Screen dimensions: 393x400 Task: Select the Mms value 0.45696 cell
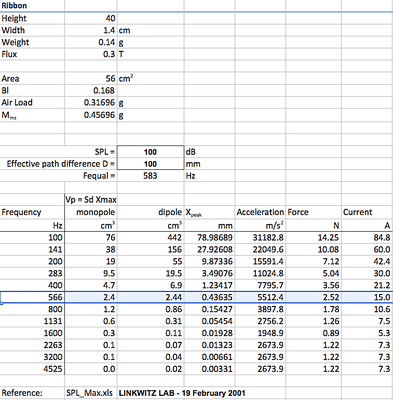tap(91, 115)
